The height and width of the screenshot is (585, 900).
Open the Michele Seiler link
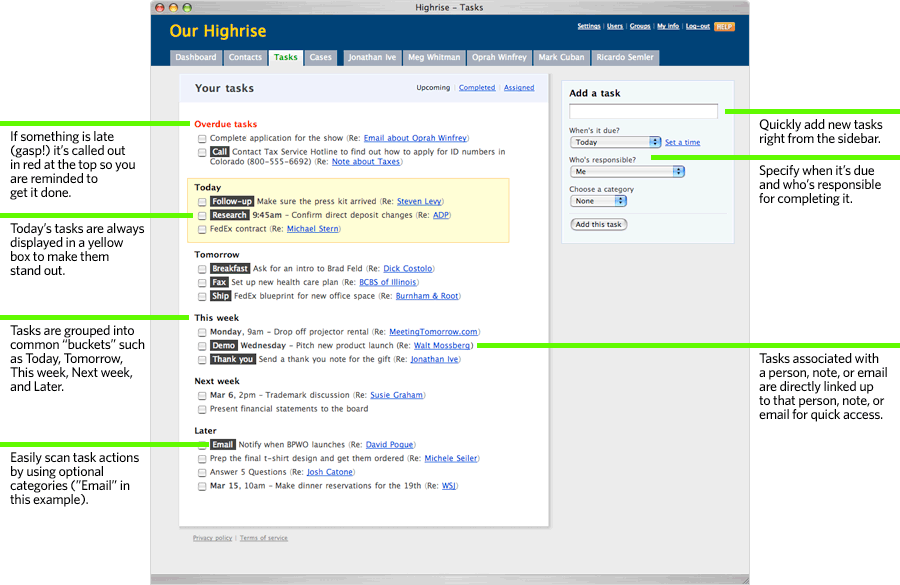(451, 459)
